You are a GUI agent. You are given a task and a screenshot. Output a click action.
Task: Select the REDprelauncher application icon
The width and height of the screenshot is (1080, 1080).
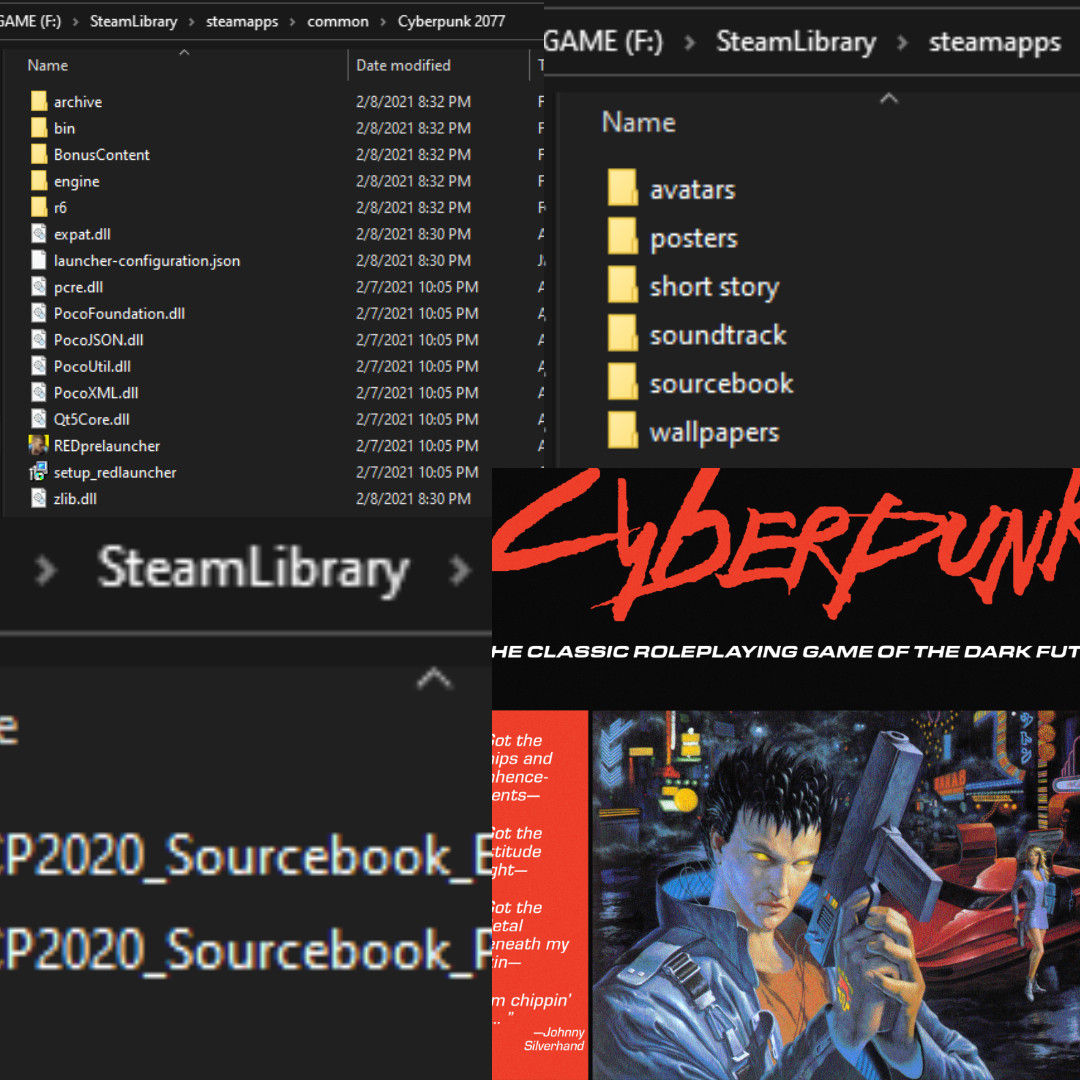39,446
